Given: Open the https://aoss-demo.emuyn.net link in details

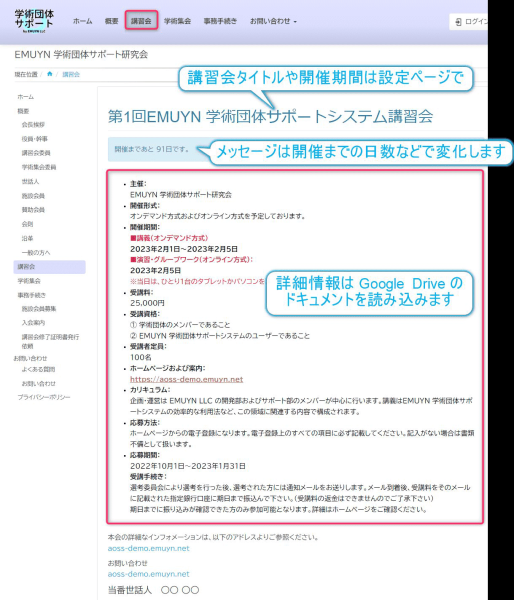Looking at the screenshot, I should point(186,379).
